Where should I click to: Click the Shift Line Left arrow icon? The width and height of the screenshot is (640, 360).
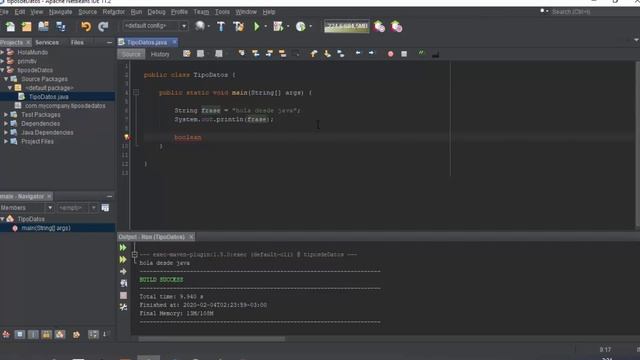coord(358,53)
